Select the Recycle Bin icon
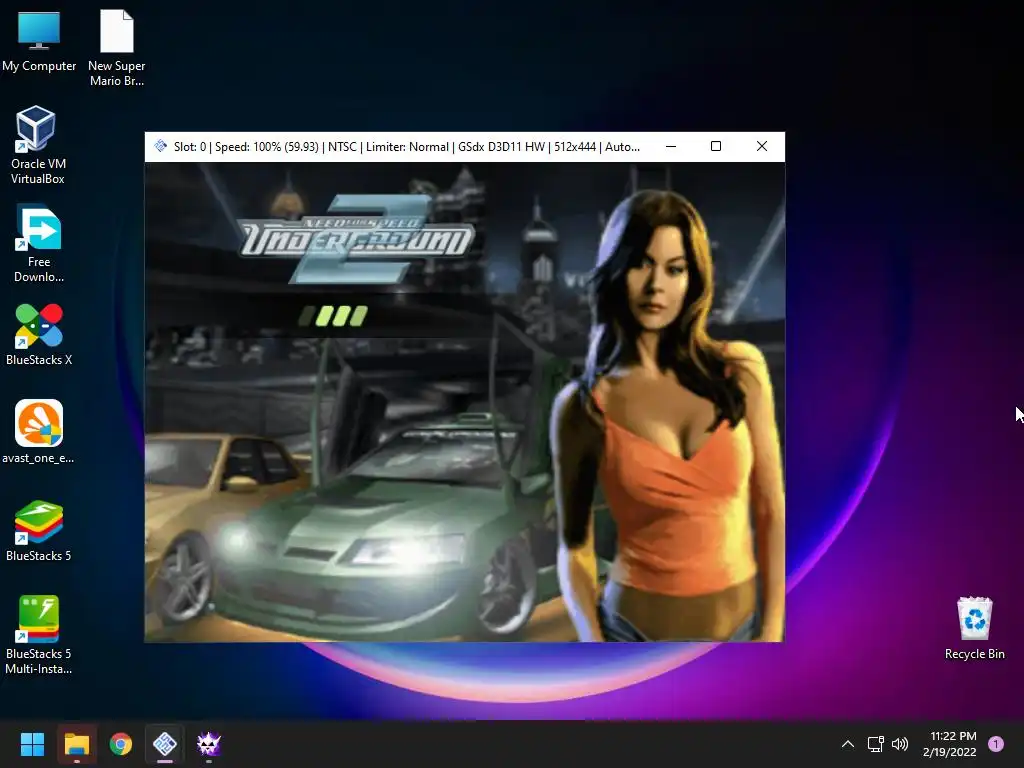1024x768 pixels. coord(974,628)
